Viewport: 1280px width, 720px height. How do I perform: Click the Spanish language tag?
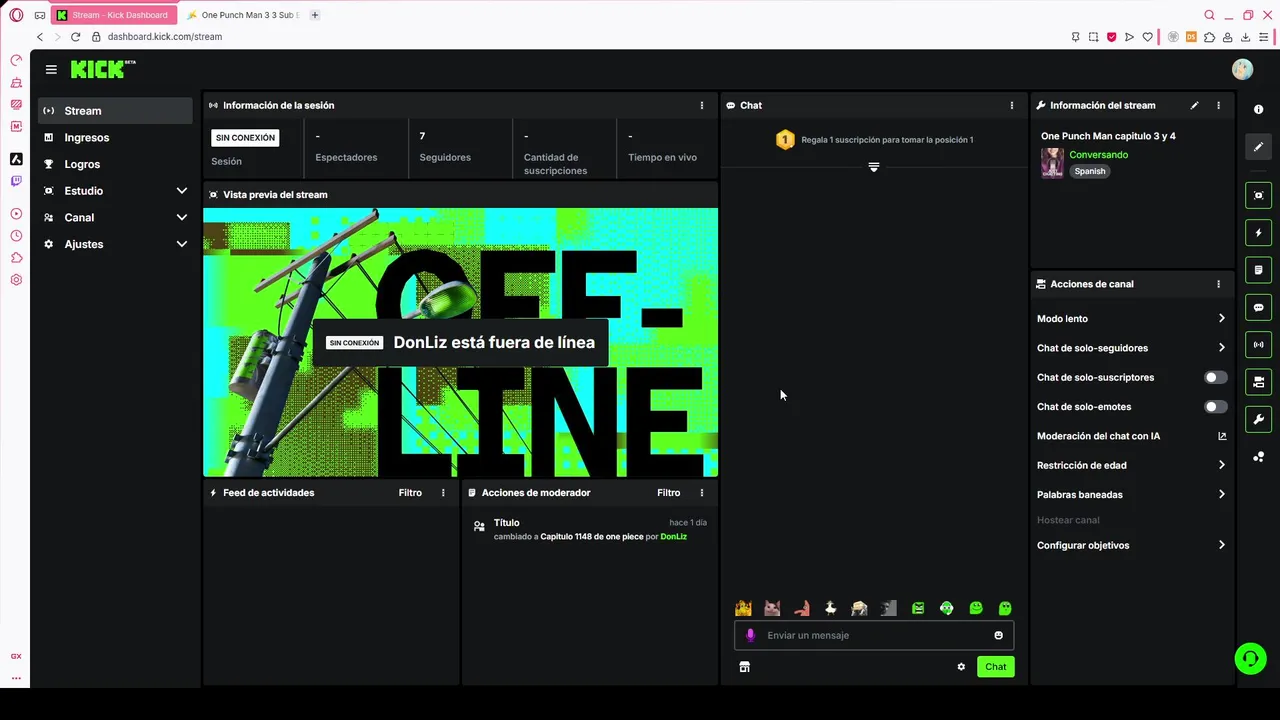click(x=1090, y=171)
